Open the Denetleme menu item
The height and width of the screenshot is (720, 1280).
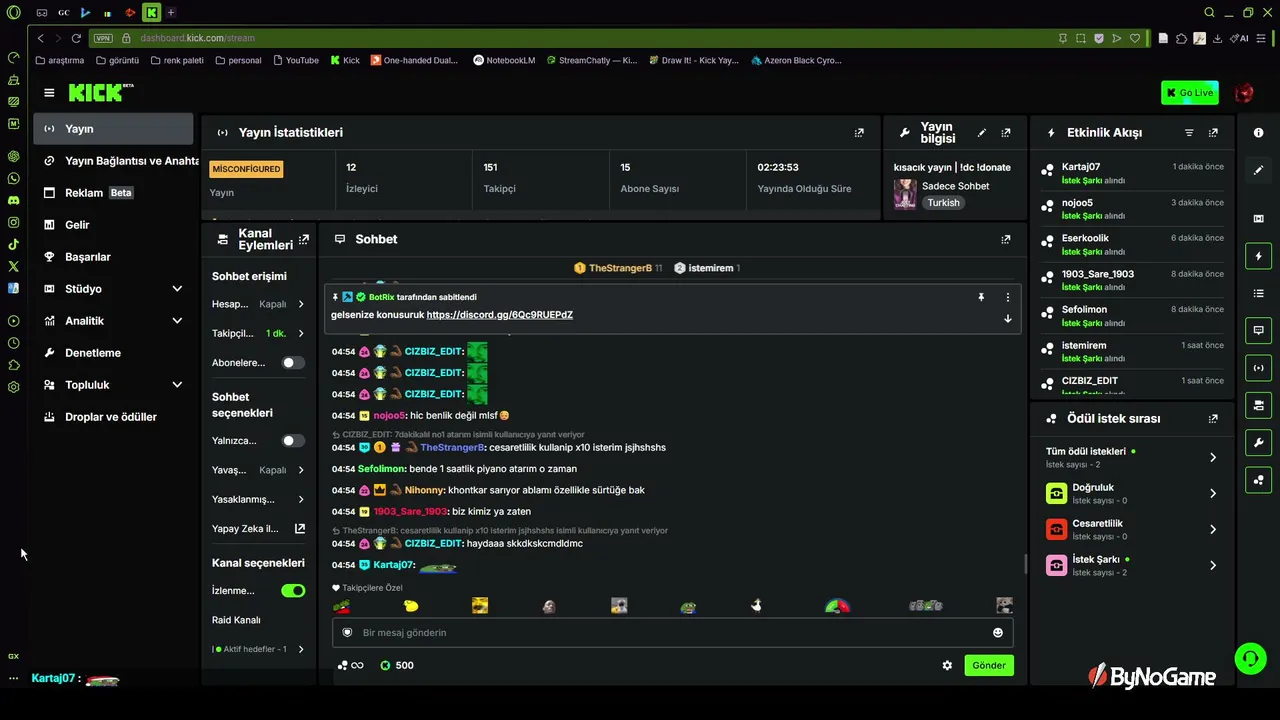(113, 353)
